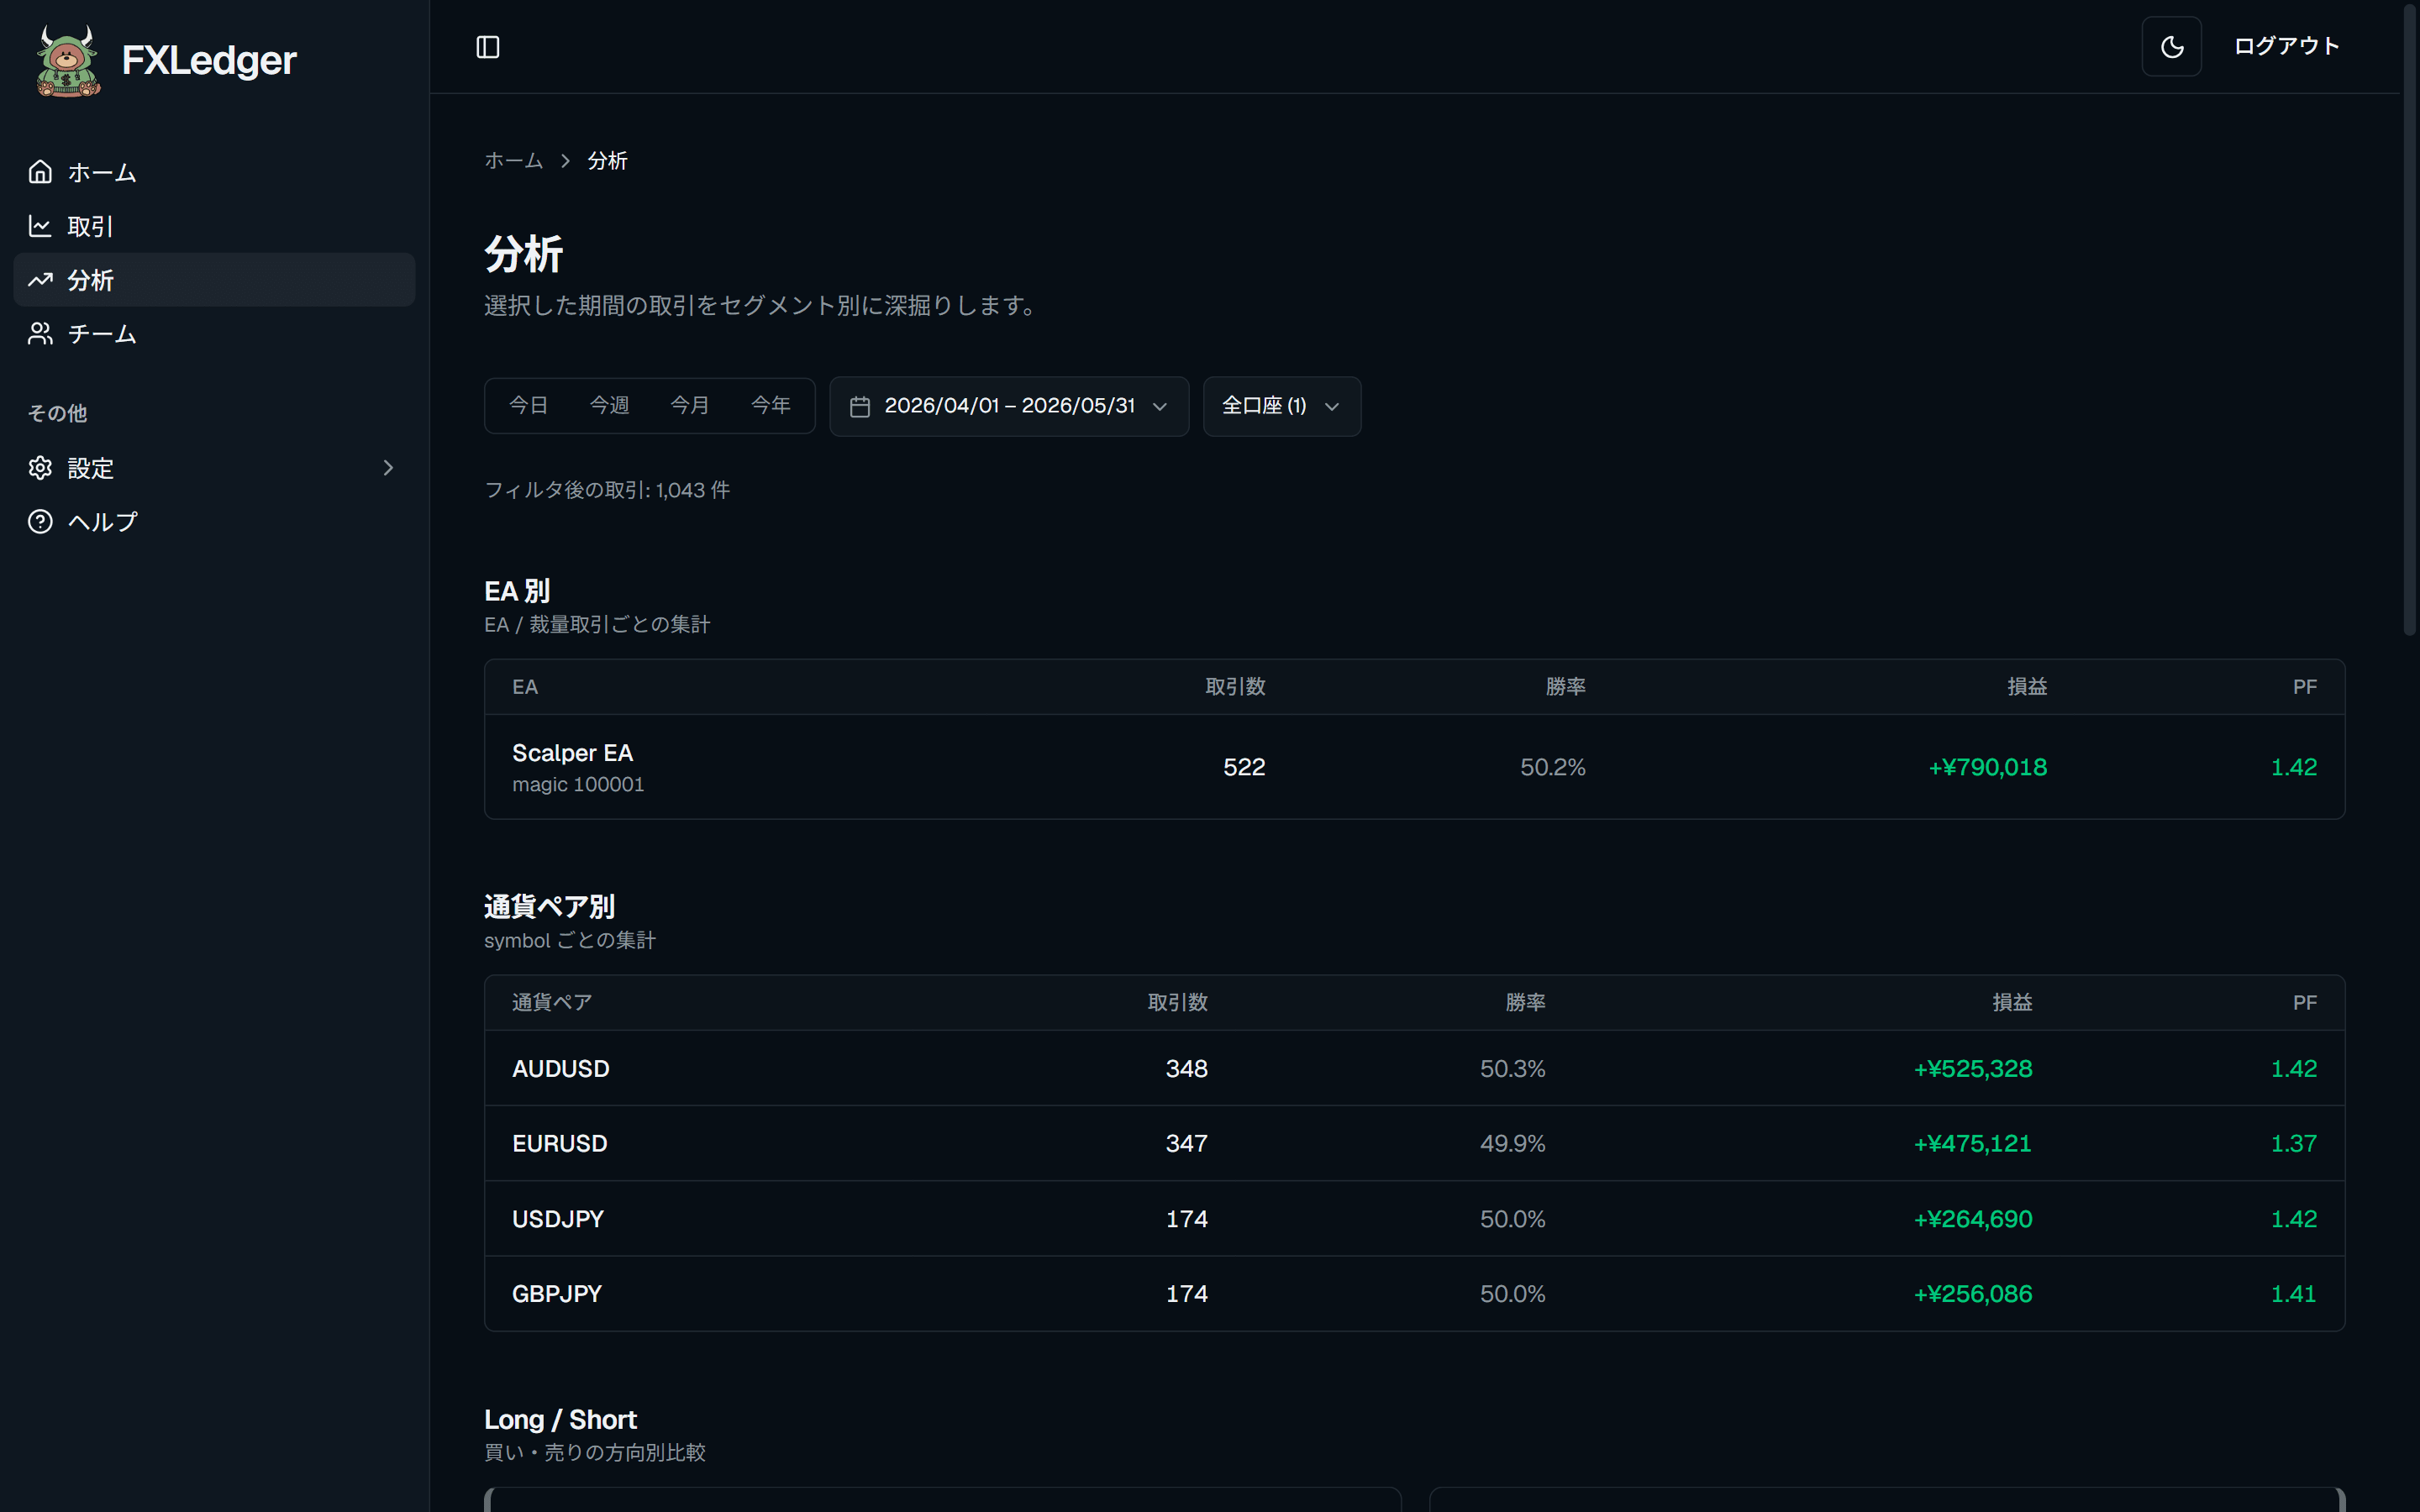The height and width of the screenshot is (1512, 2420).
Task: Click the people icon beside チーム
Action: pyautogui.click(x=40, y=333)
